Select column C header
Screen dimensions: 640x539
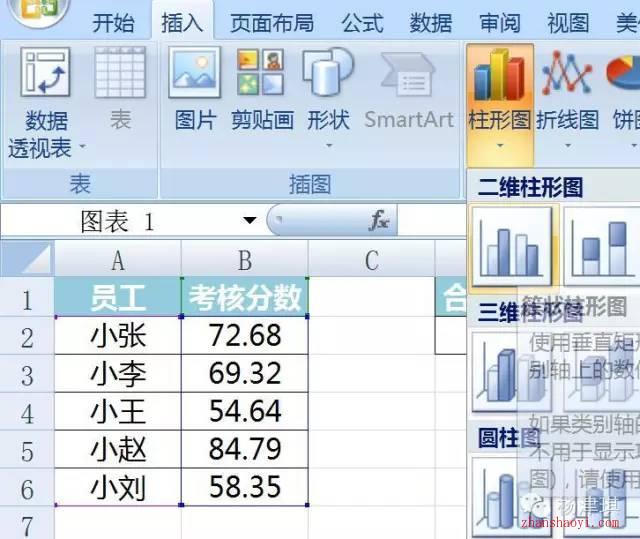pyautogui.click(x=371, y=259)
